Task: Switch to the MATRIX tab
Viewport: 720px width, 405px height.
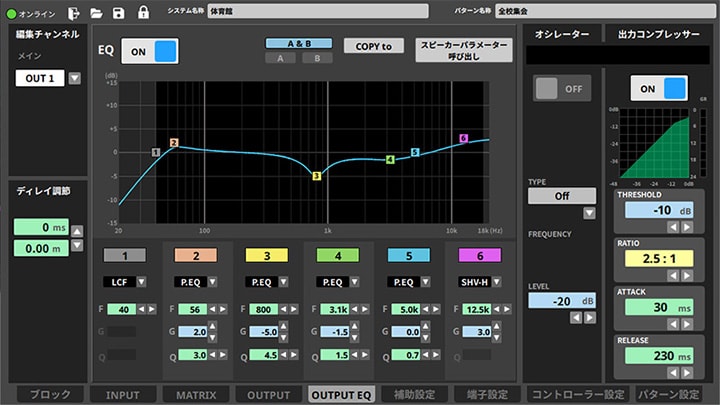Action: (196, 395)
